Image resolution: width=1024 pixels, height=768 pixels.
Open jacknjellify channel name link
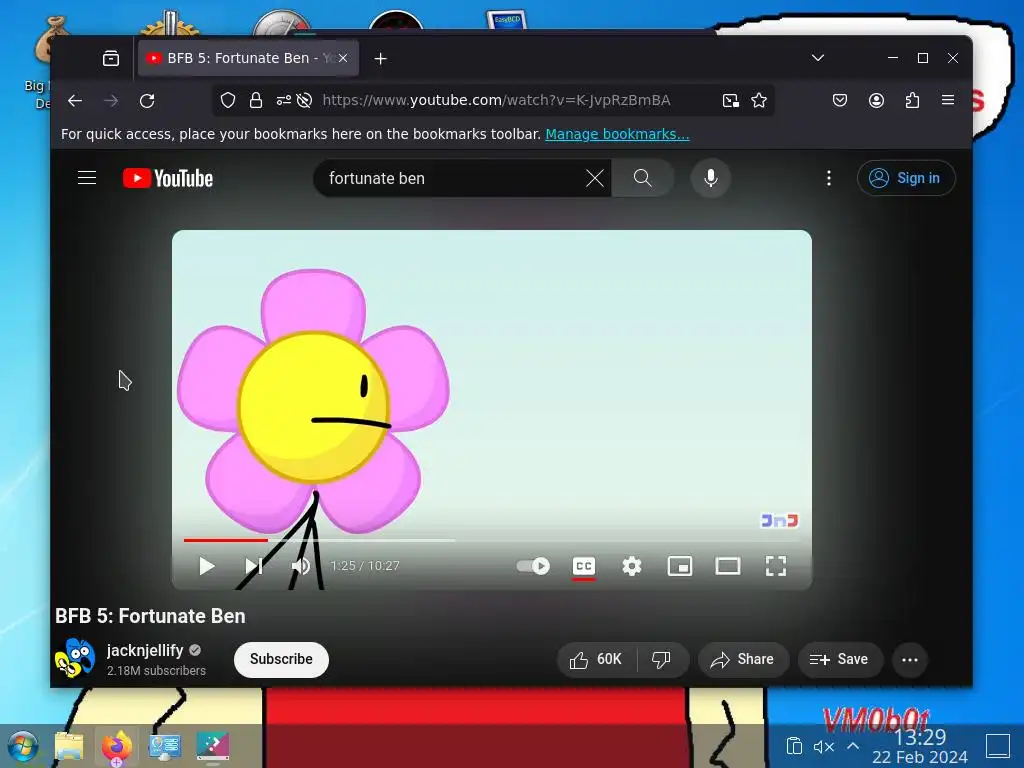145,650
